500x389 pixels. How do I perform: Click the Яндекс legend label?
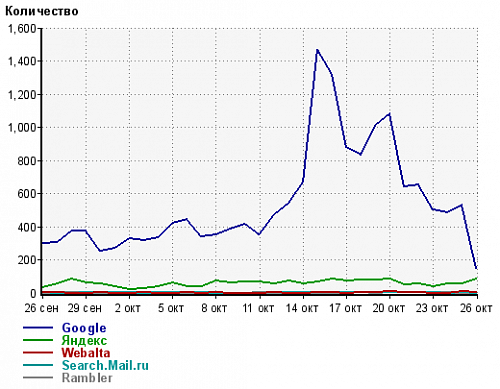(x=84, y=340)
